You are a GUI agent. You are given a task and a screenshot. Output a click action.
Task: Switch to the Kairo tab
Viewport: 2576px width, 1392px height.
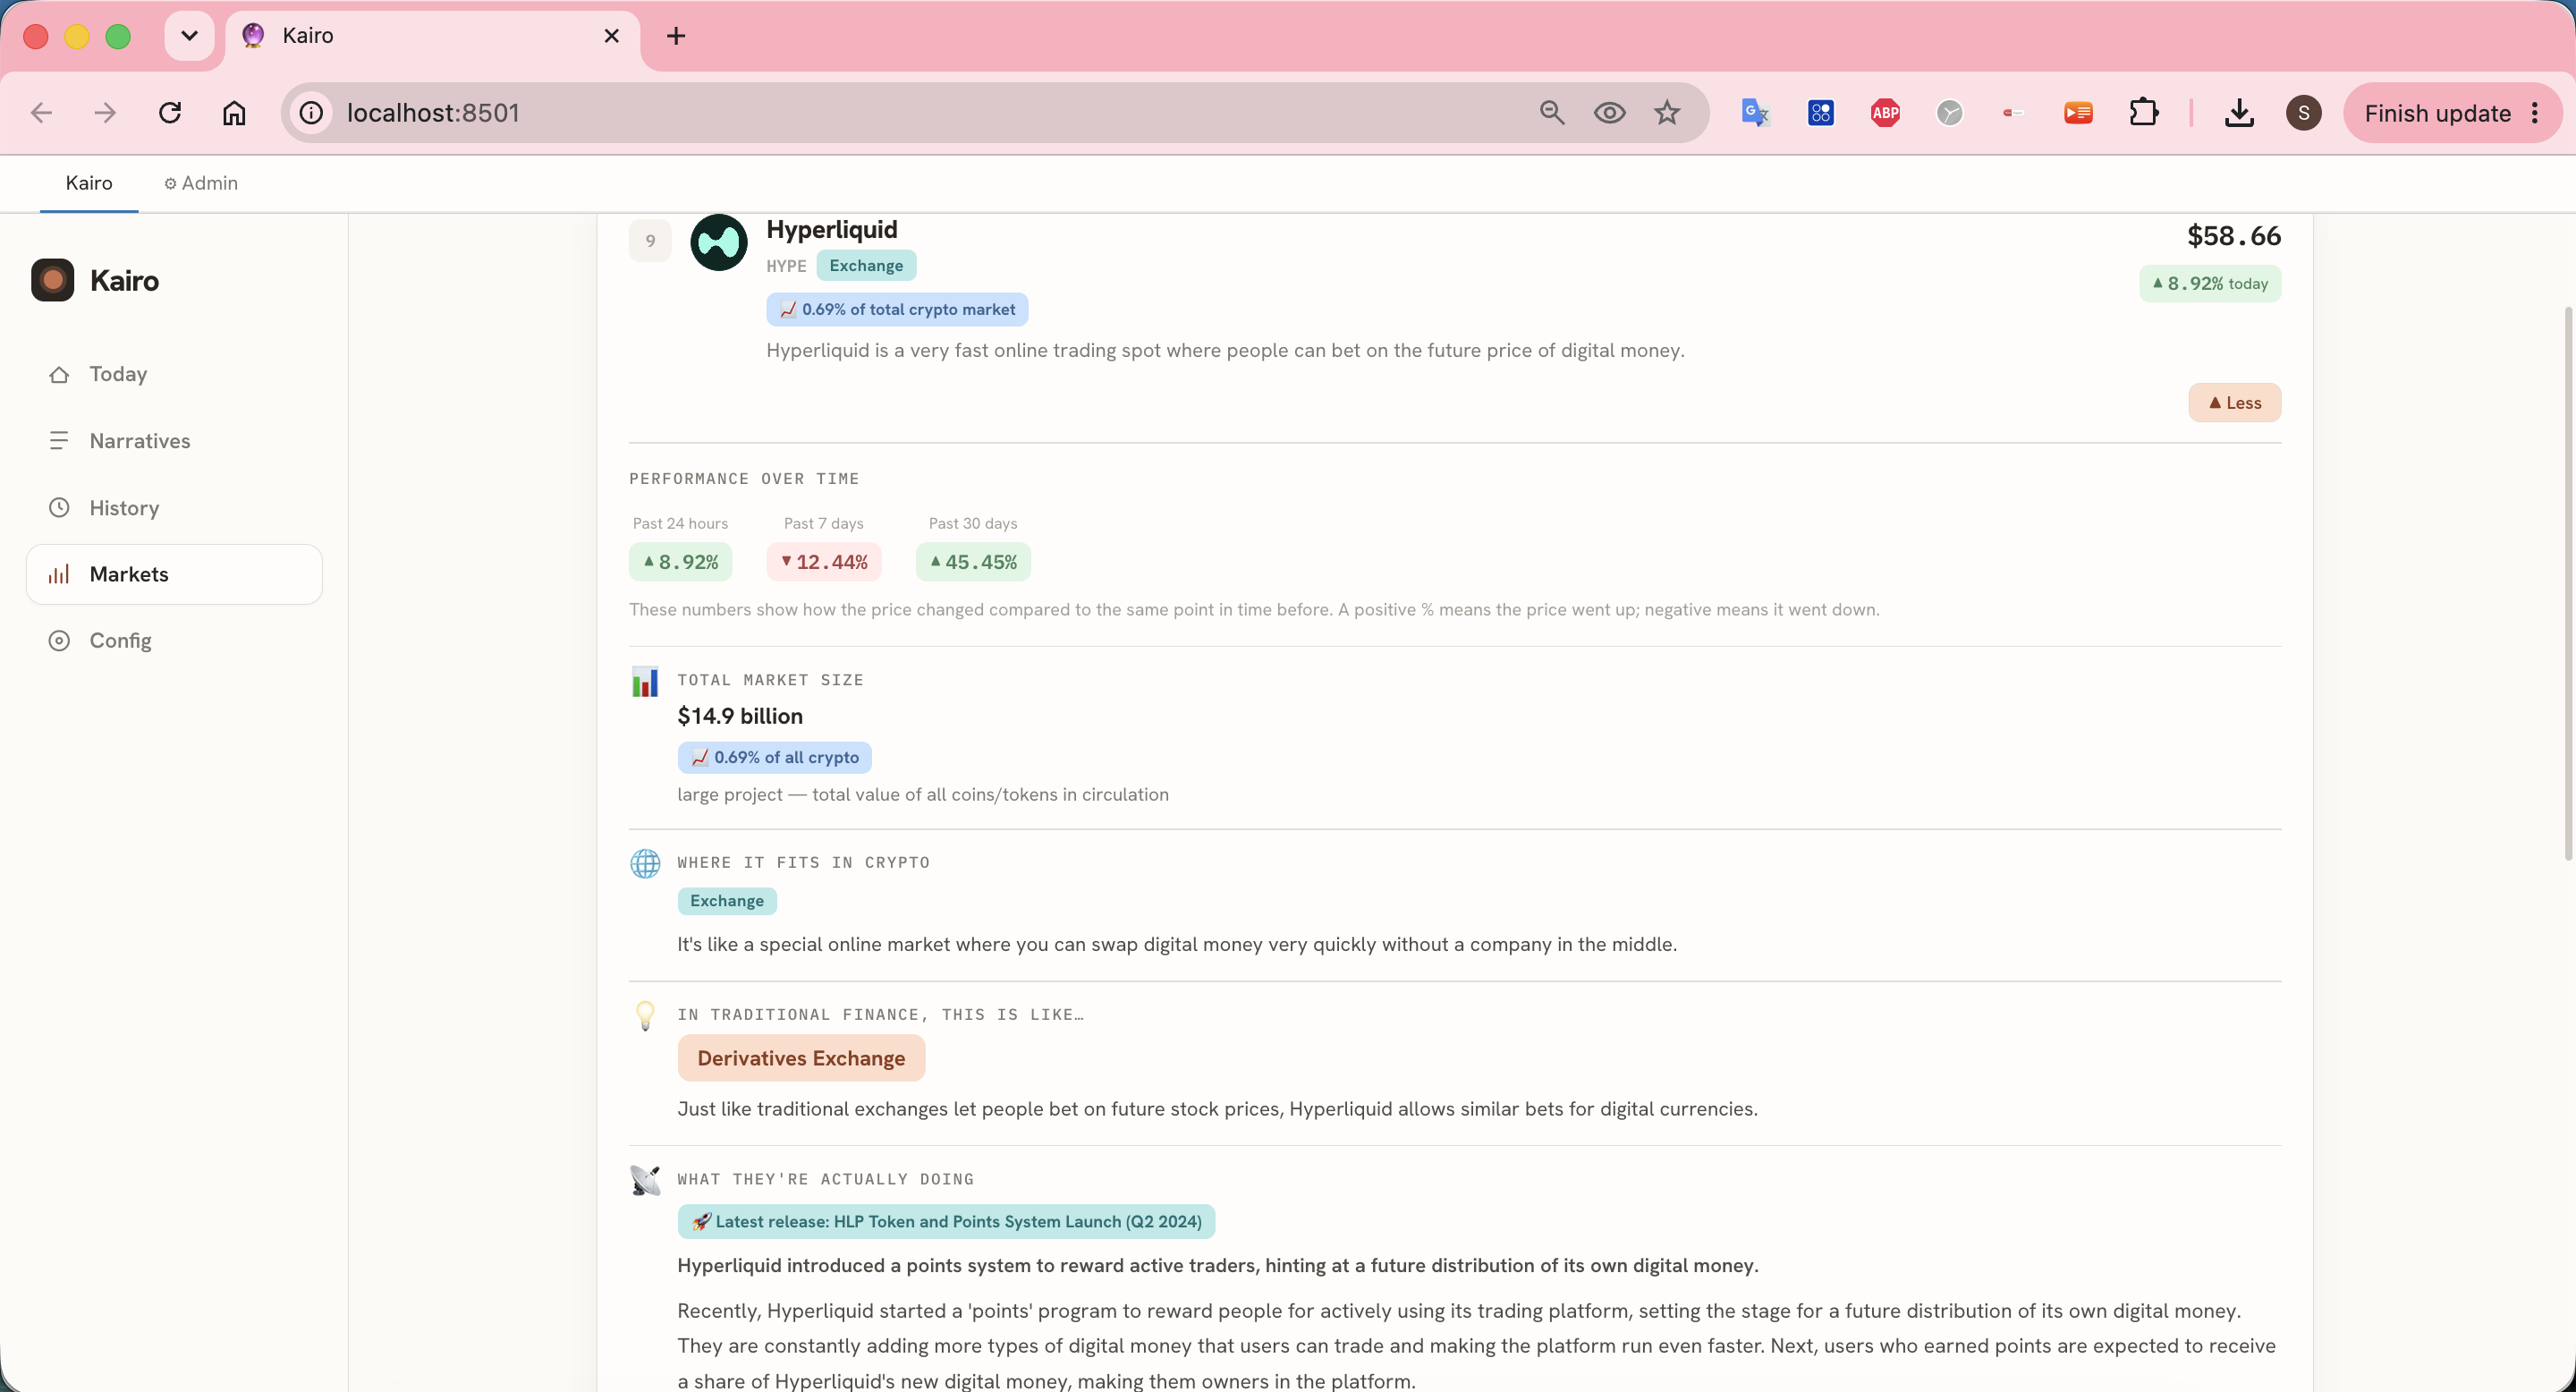(x=89, y=183)
